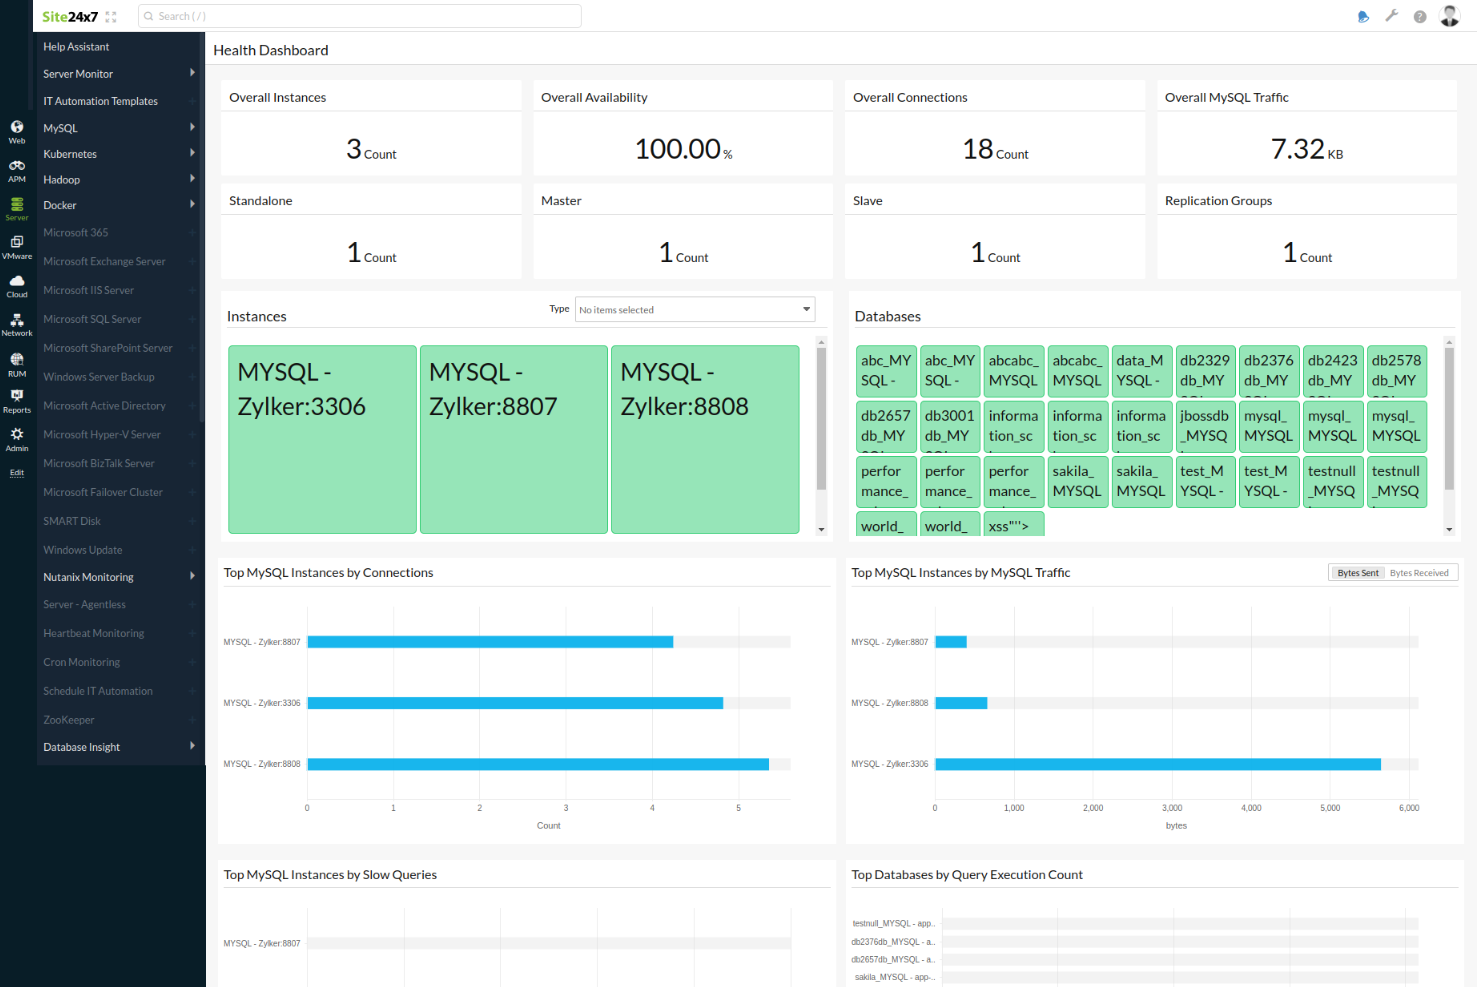Viewport: 1480px width, 987px height.
Task: Open the instance Type selection dropdown
Action: [x=694, y=309]
